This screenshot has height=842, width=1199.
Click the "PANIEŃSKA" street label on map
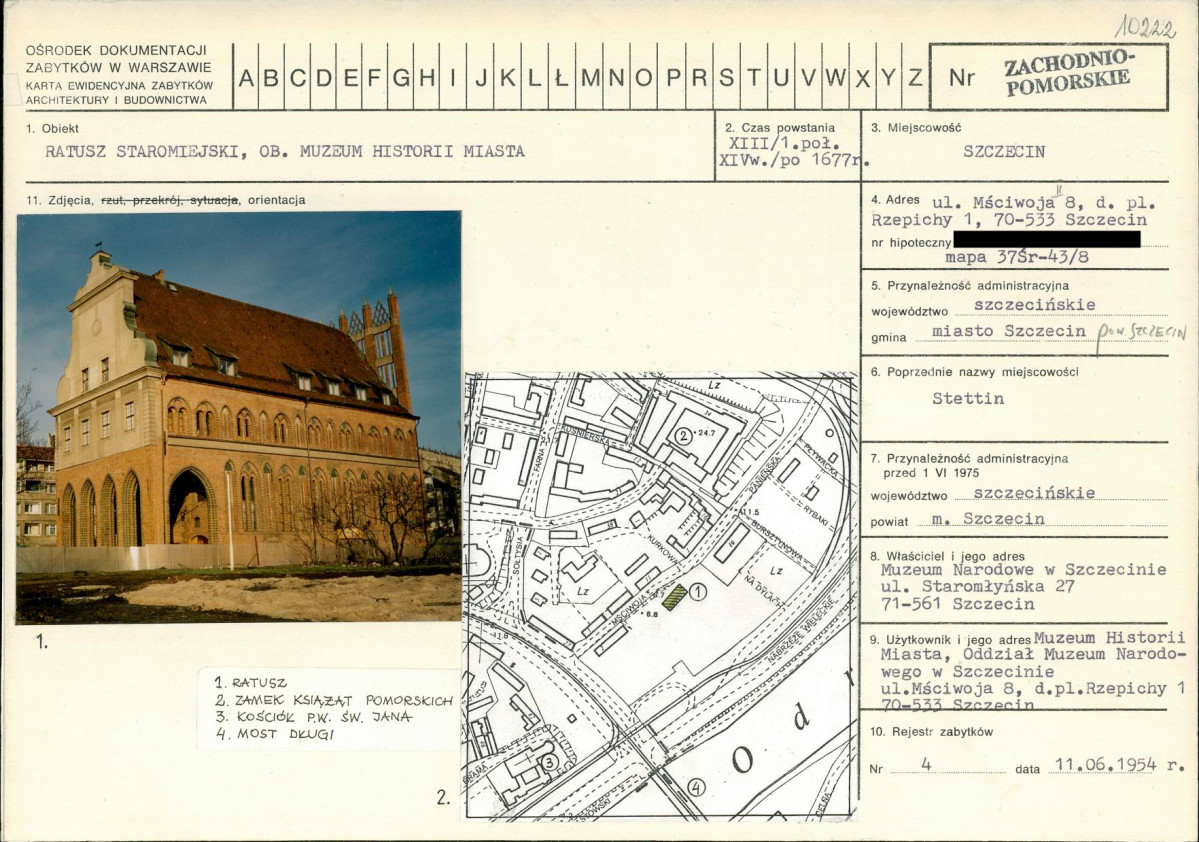tap(763, 475)
